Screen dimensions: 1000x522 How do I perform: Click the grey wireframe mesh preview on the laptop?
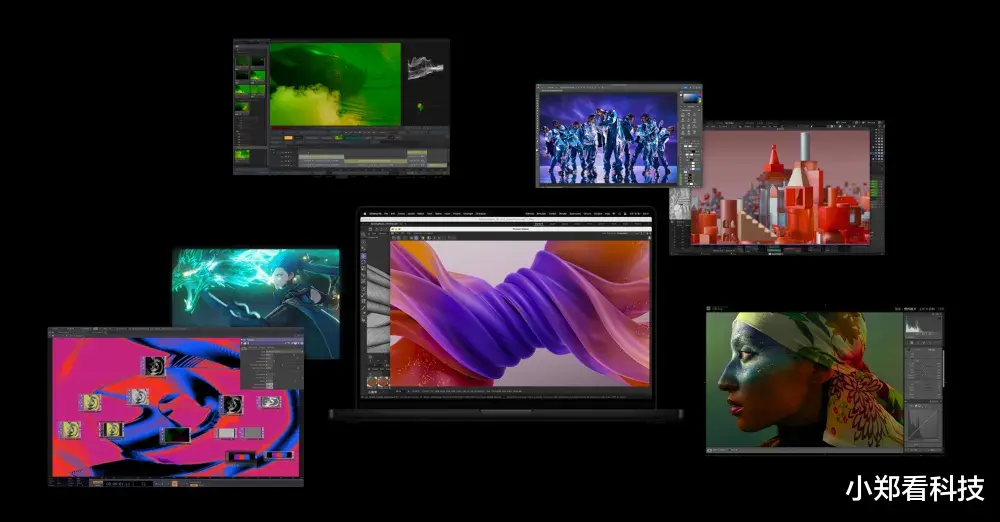[x=378, y=308]
